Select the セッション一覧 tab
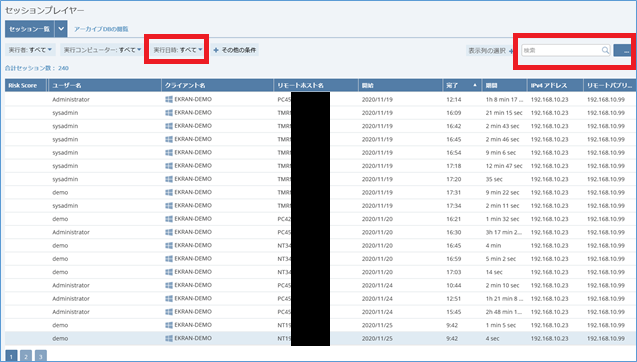This screenshot has height=362, width=637. [30, 29]
